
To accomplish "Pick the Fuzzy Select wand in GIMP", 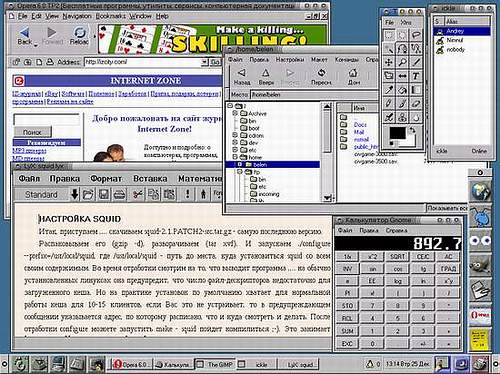I will click(389, 49).
